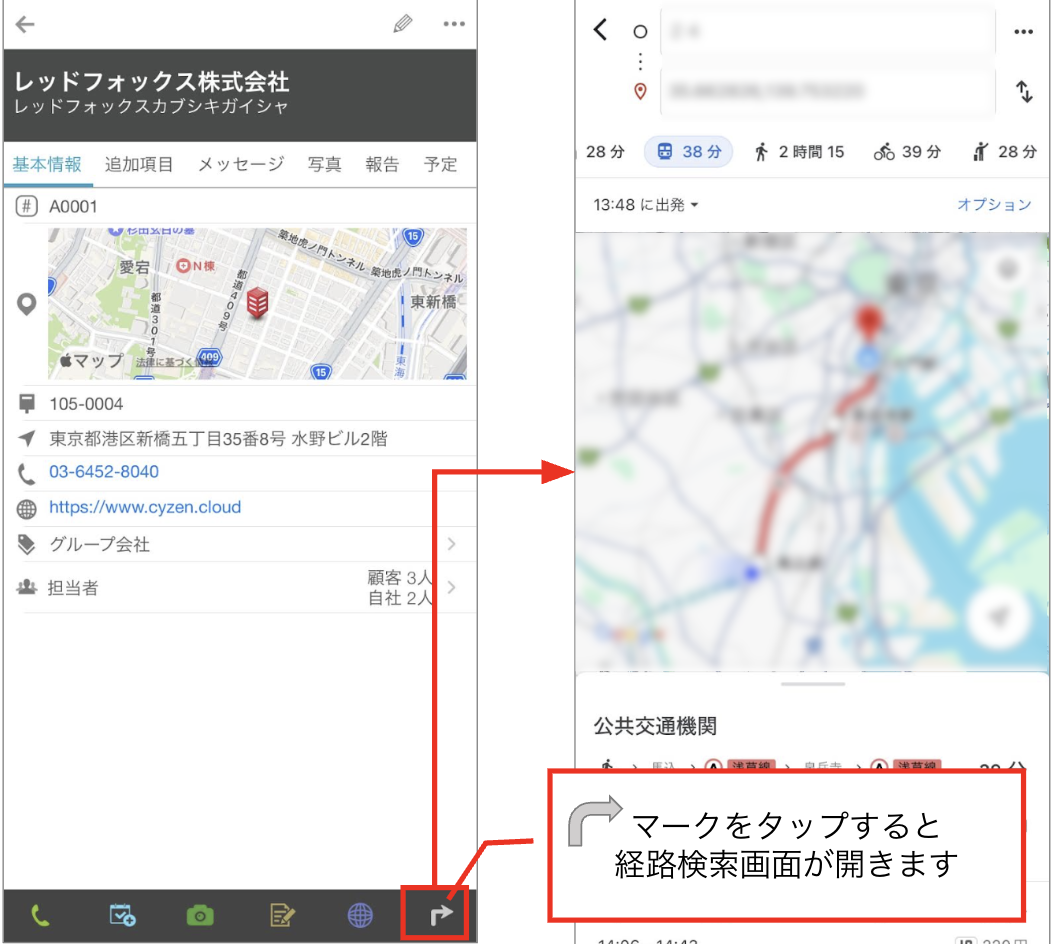This screenshot has height=944, width=1054.
Task: Tap the globe icon beside the URL
Action: pos(26,509)
